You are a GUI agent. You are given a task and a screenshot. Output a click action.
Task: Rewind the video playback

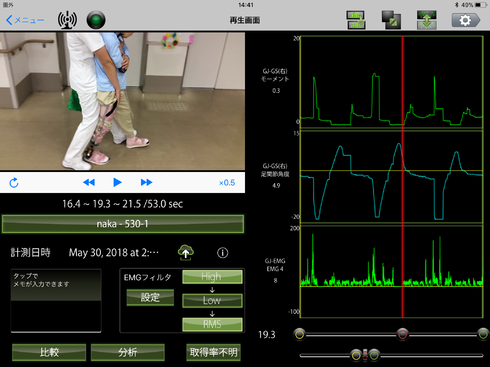click(89, 182)
